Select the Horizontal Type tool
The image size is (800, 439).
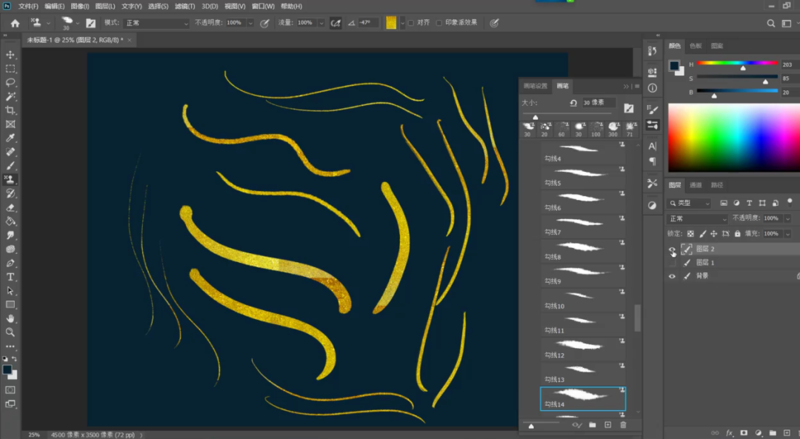click(x=10, y=276)
